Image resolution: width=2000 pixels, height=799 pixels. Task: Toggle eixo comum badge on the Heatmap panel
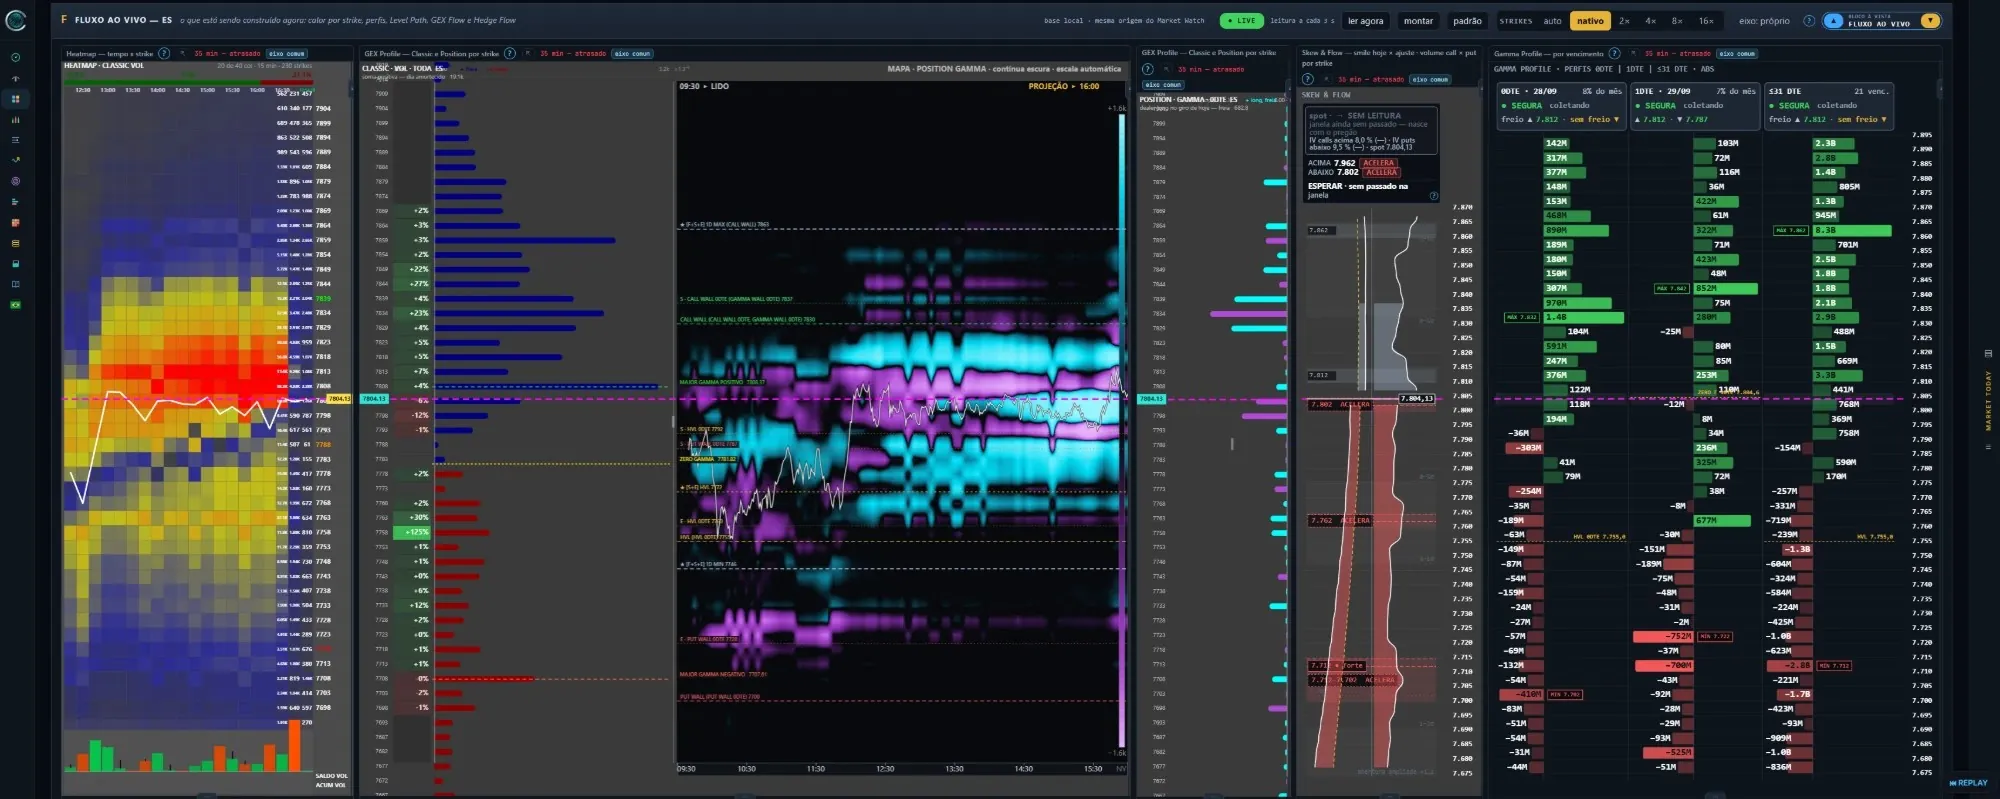click(x=287, y=54)
